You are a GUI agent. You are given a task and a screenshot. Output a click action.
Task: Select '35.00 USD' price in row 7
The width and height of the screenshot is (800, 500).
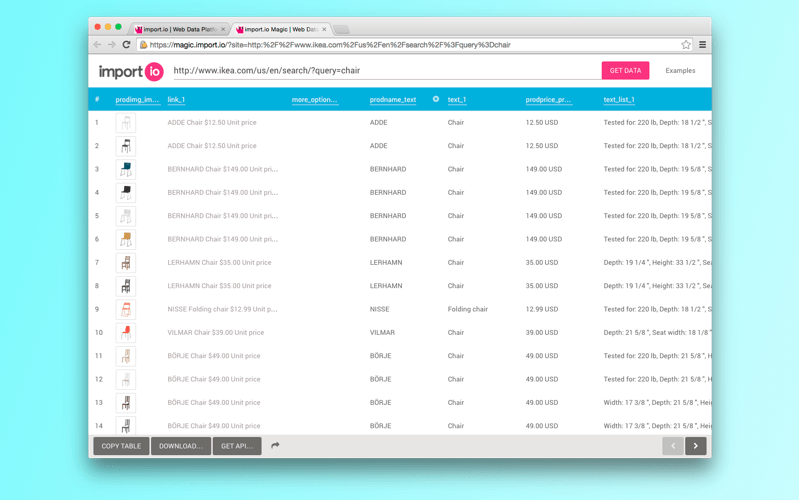point(543,262)
